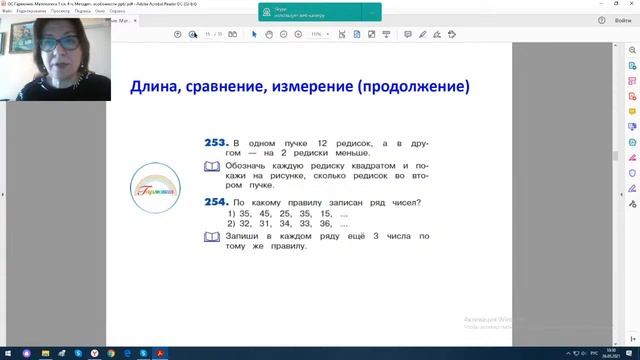Go to next page with down arrow
The width and height of the screenshot is (640, 360).
point(192,35)
